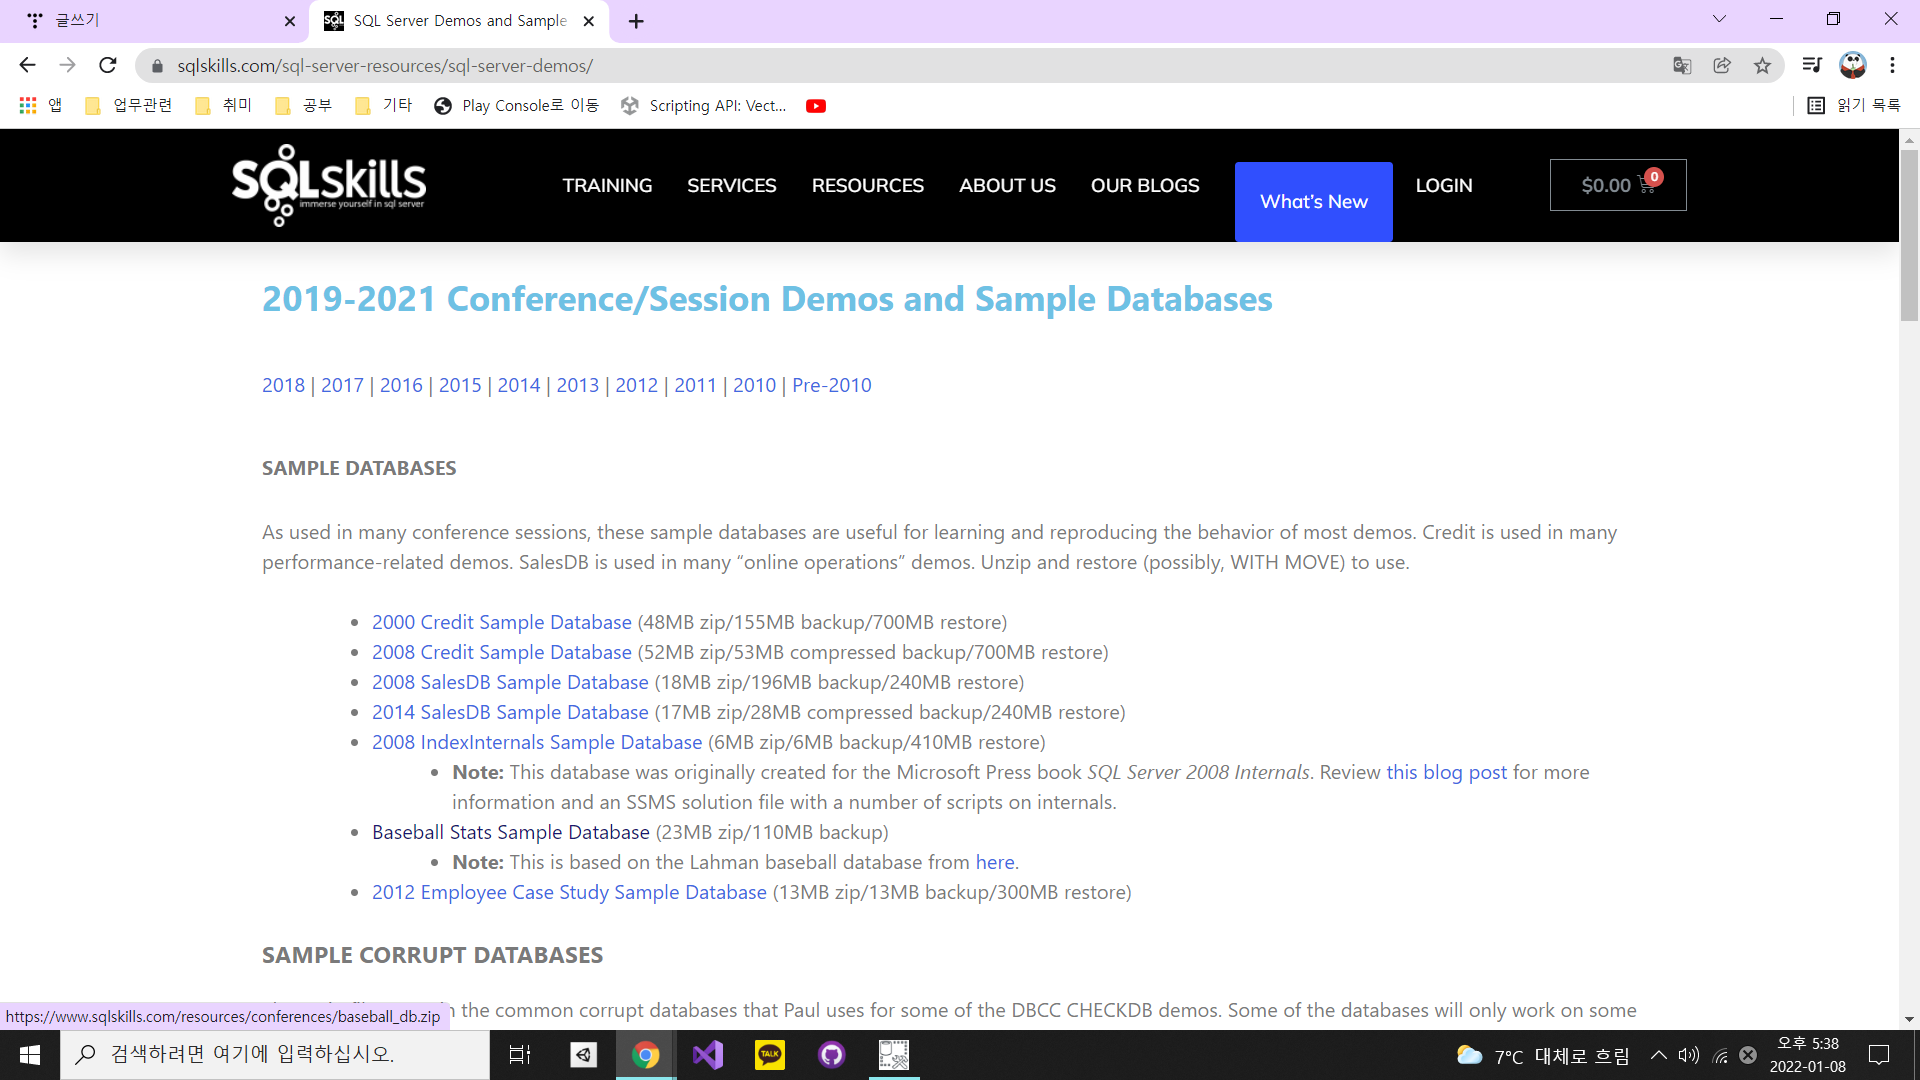The image size is (1920, 1080).
Task: Open the TRAINING menu
Action: coord(607,185)
